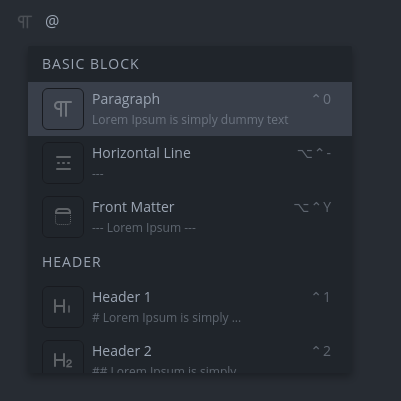The height and width of the screenshot is (401, 401).
Task: Click the paragraph pilcrow icon beside the @ text
Action: click(25, 22)
